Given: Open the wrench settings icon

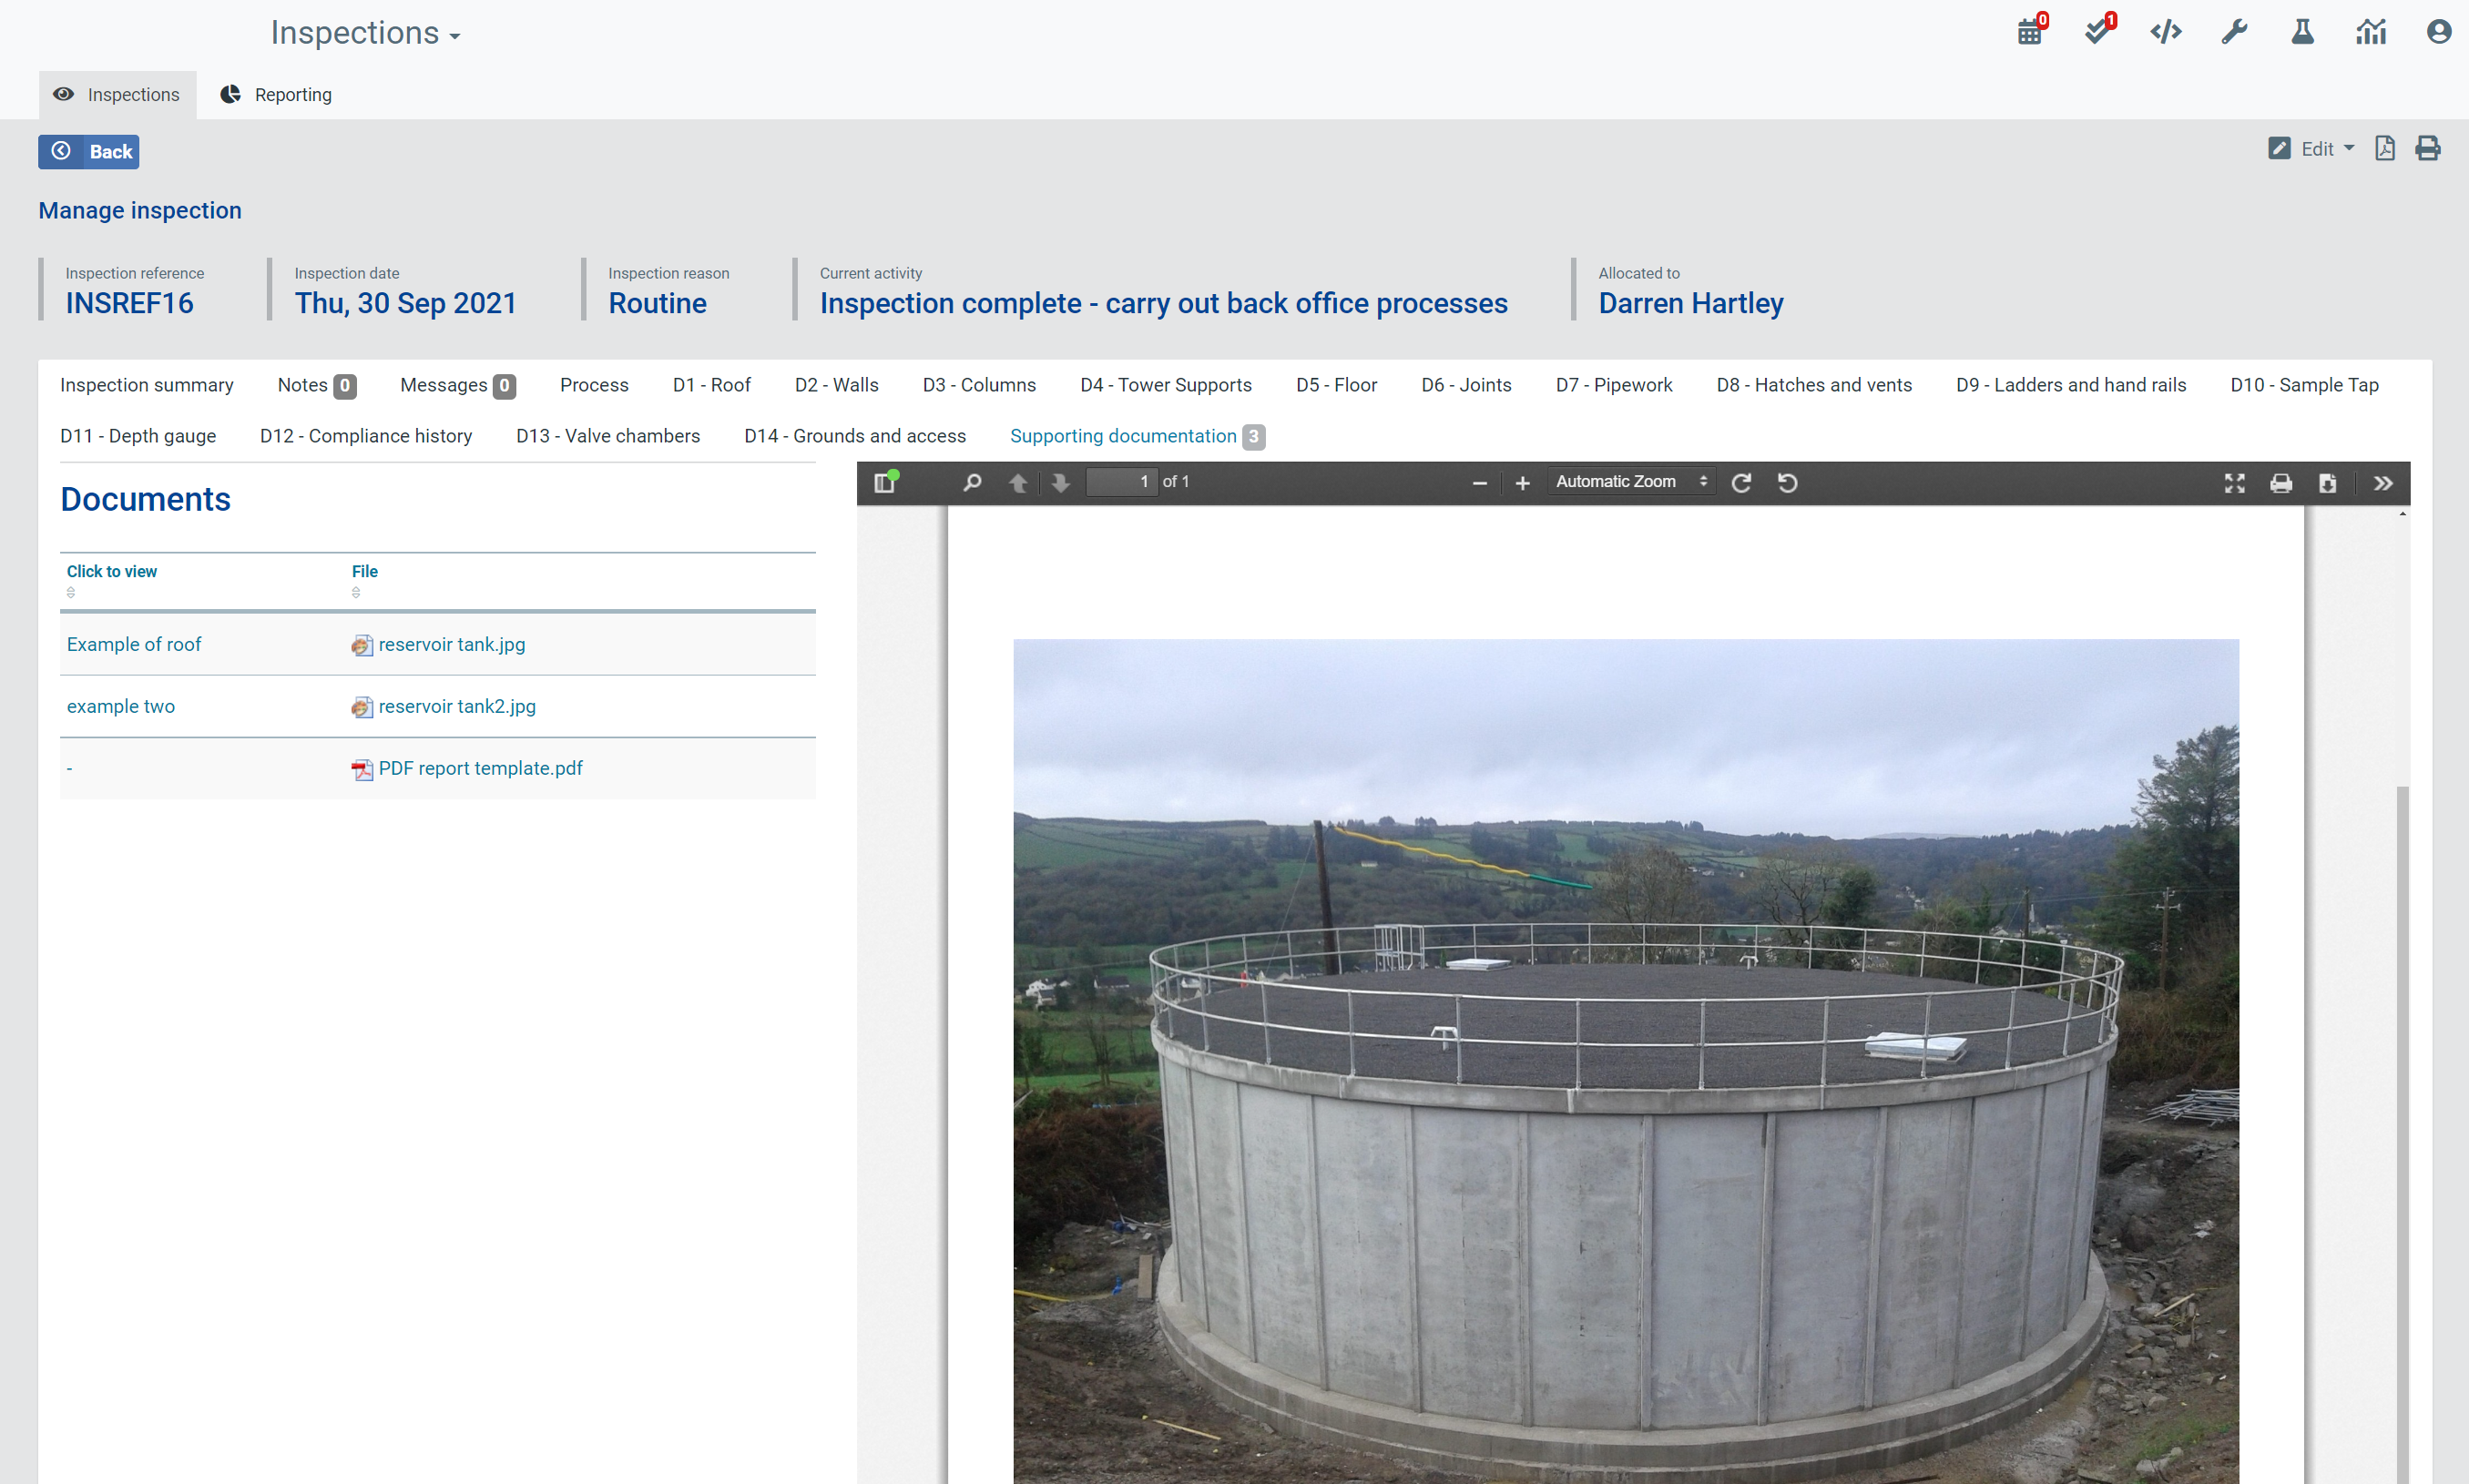Looking at the screenshot, I should (2234, 32).
